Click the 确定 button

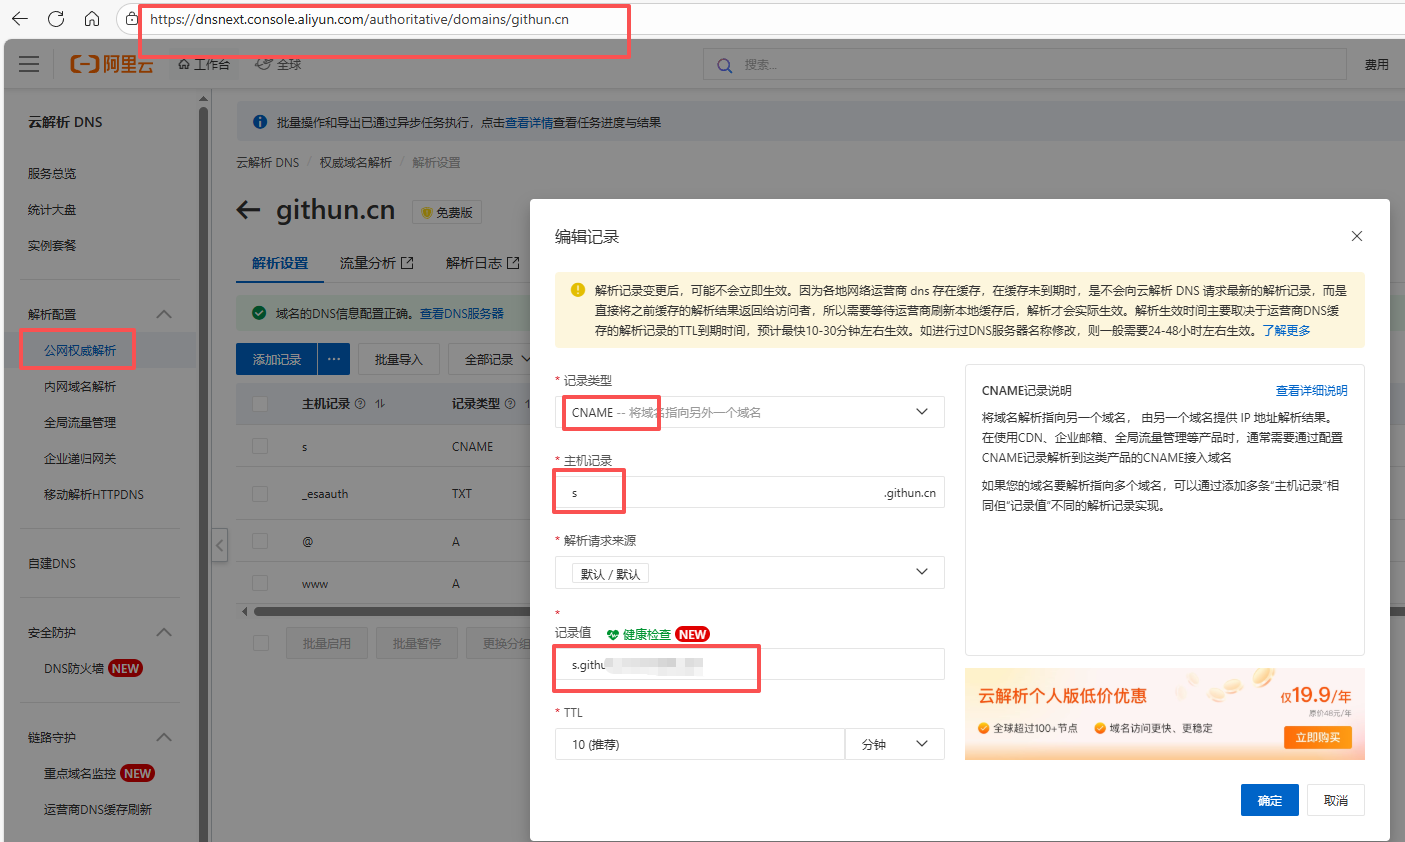[1269, 800]
